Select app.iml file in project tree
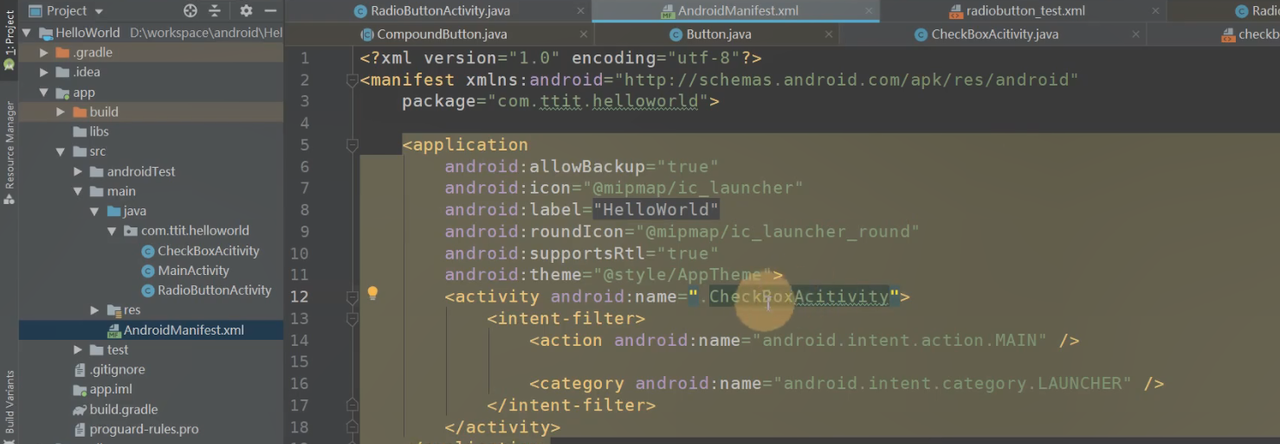The height and width of the screenshot is (444, 1280). point(110,389)
